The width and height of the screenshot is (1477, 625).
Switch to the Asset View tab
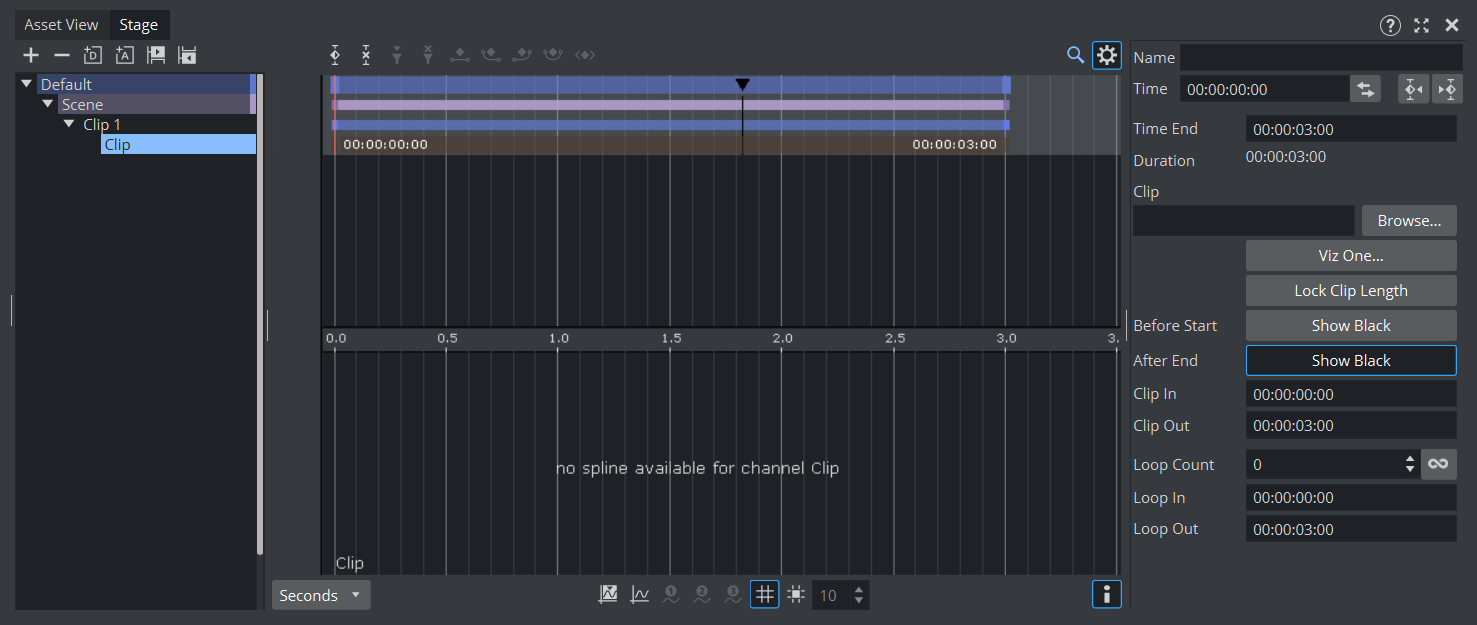tap(61, 25)
